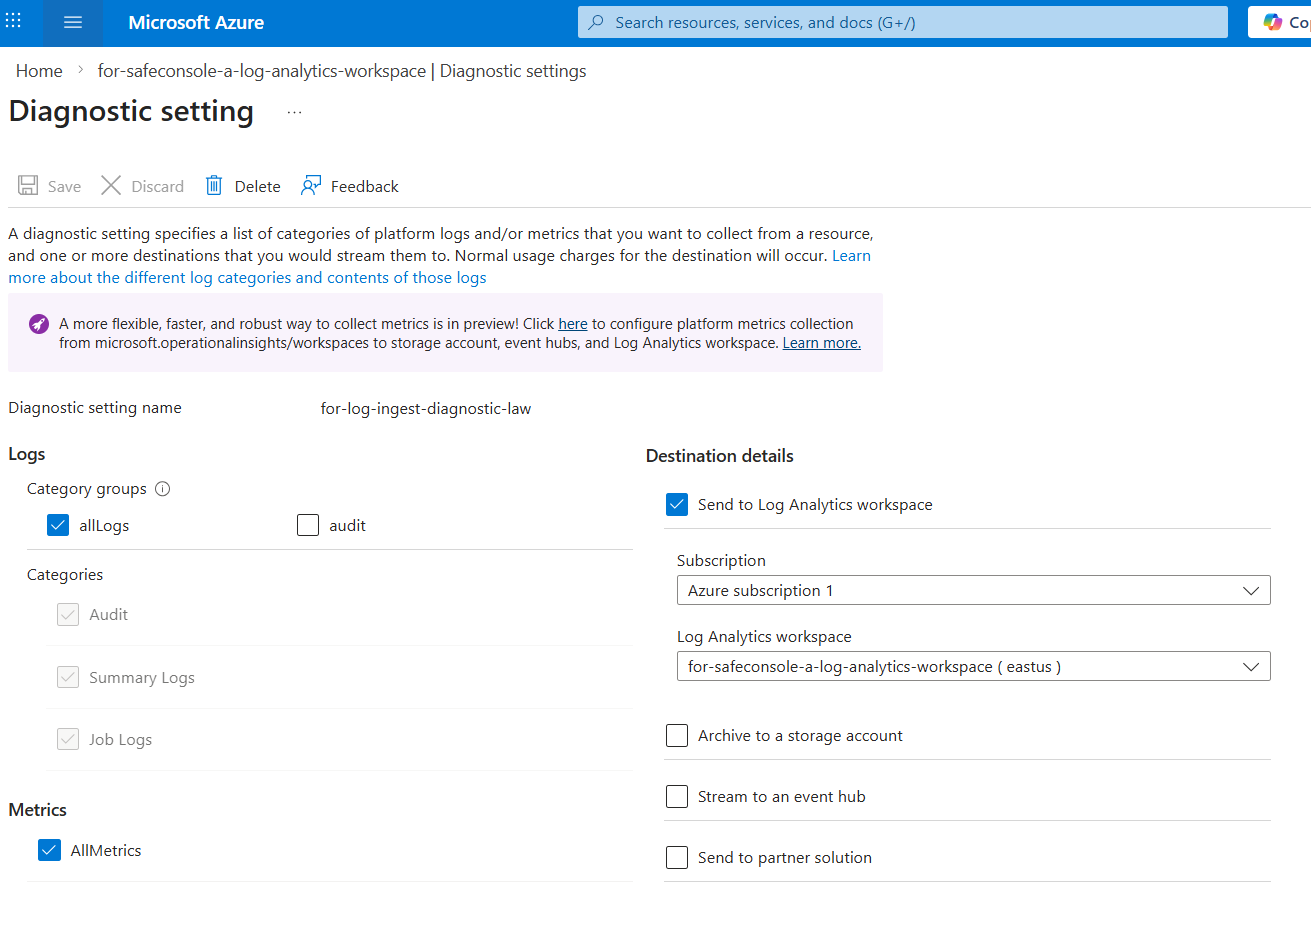1311x946 pixels.
Task: Enable Stream to an event hub
Action: (677, 796)
